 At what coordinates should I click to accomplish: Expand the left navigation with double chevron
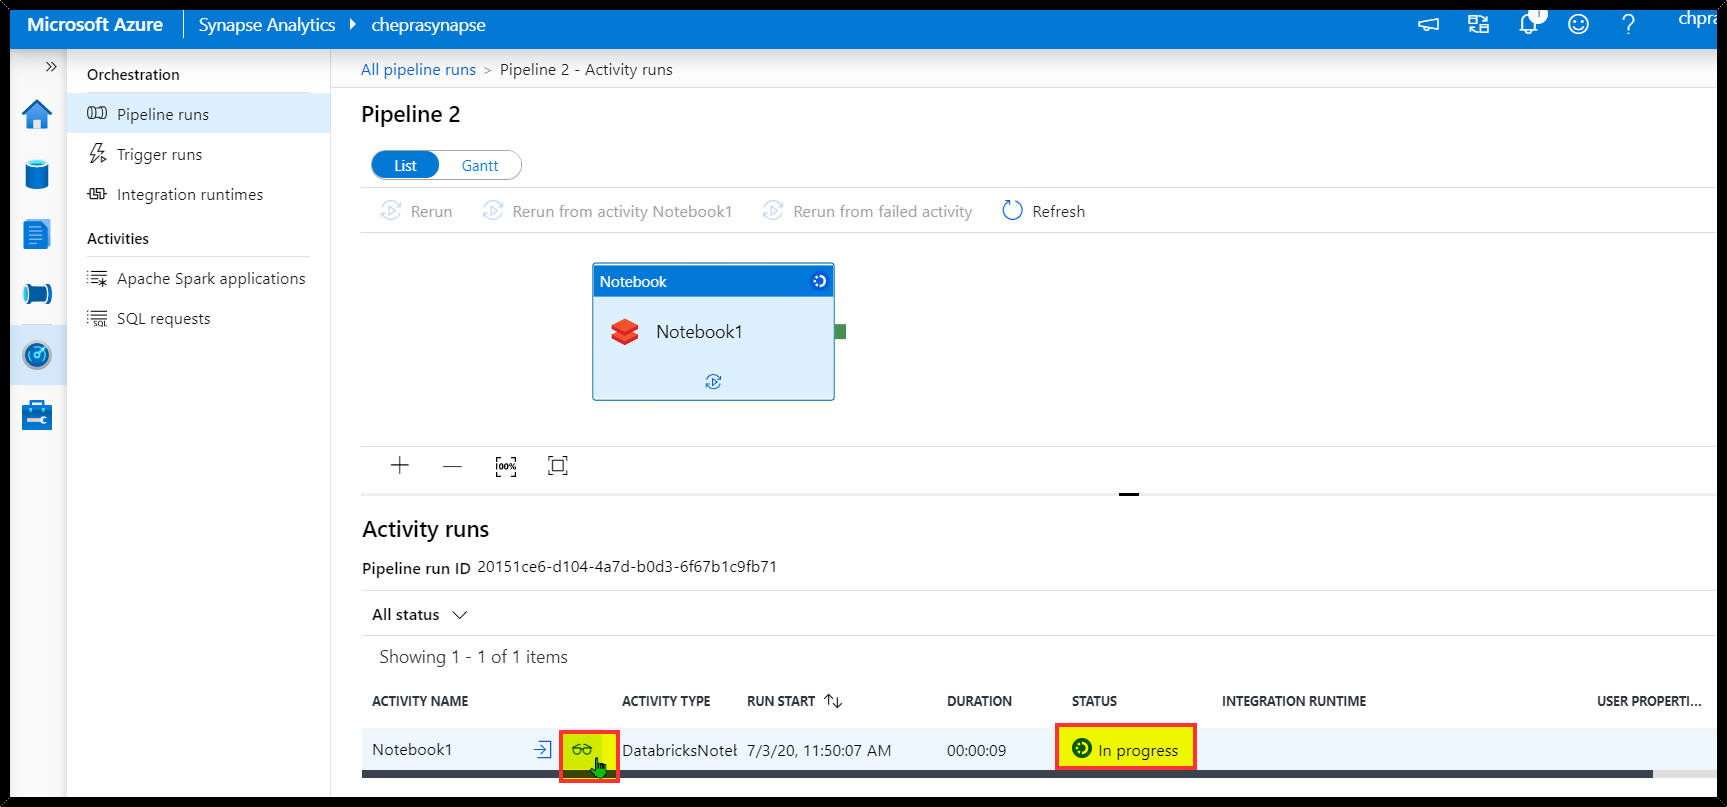[51, 67]
